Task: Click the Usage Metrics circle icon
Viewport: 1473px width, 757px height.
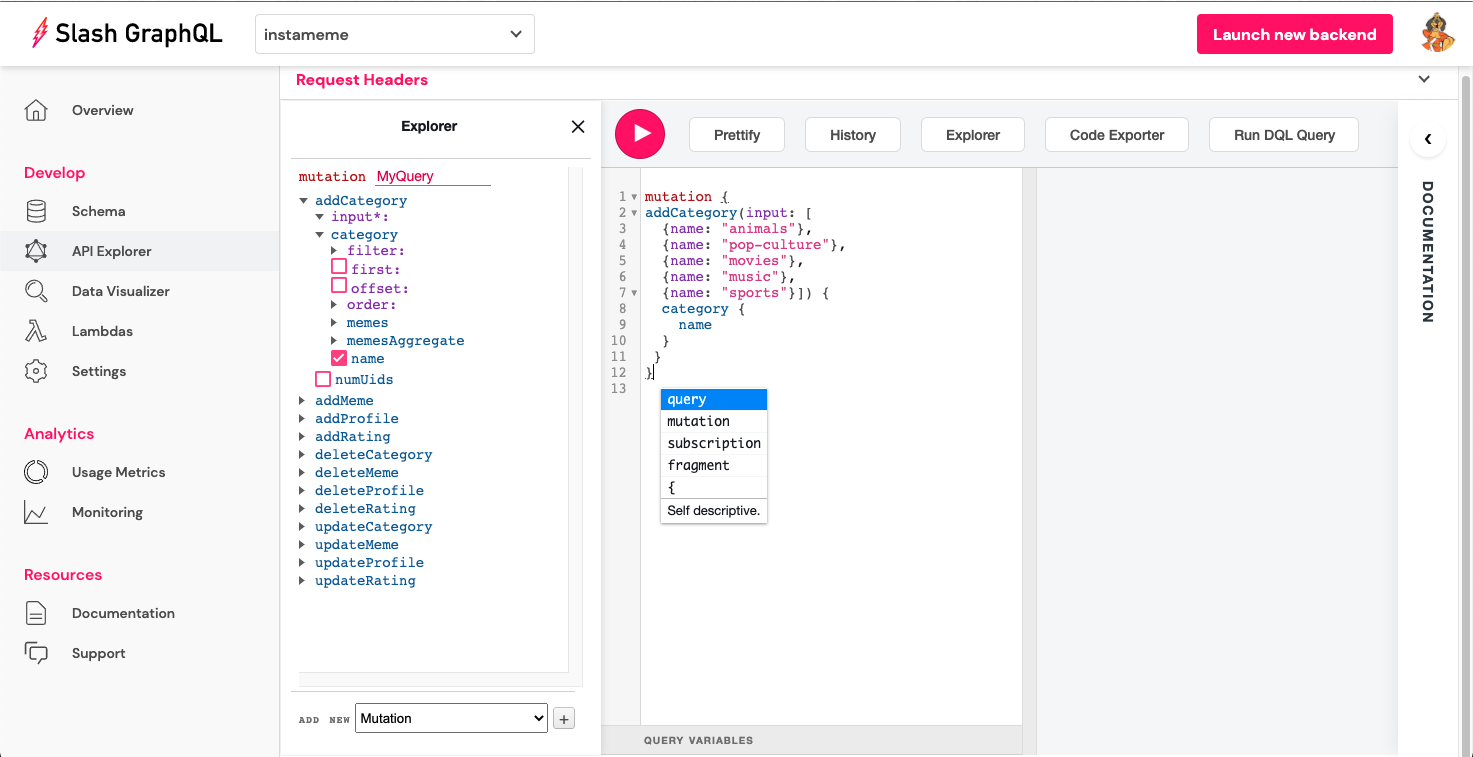Action: (36, 472)
